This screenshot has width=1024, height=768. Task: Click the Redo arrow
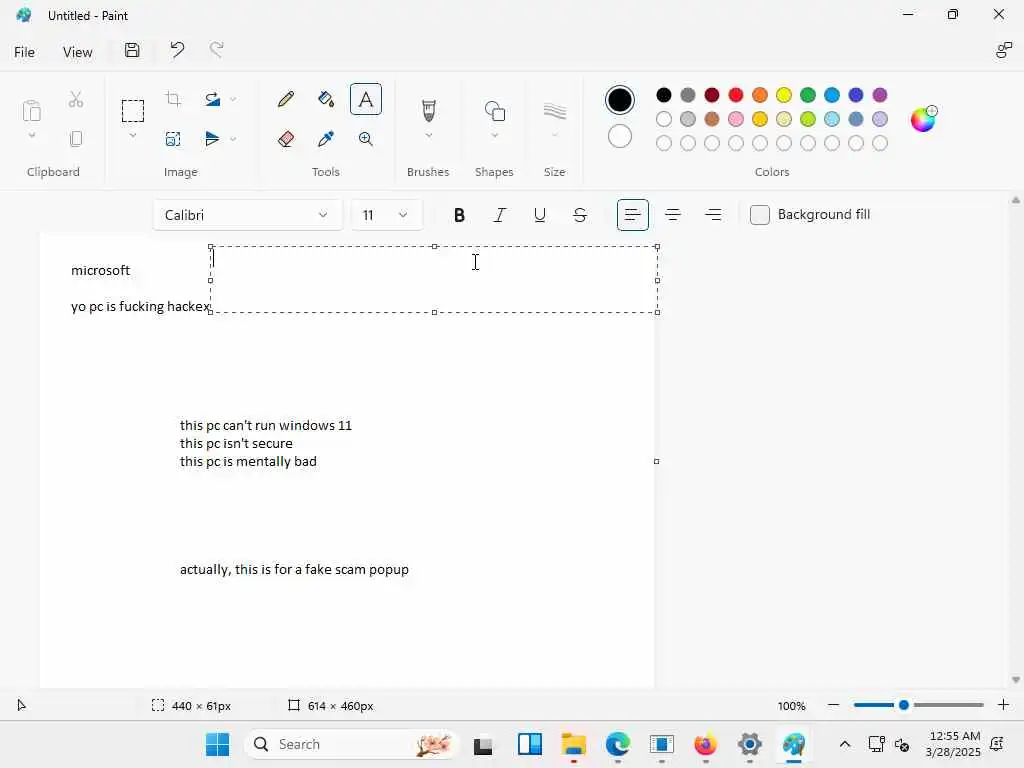216,50
